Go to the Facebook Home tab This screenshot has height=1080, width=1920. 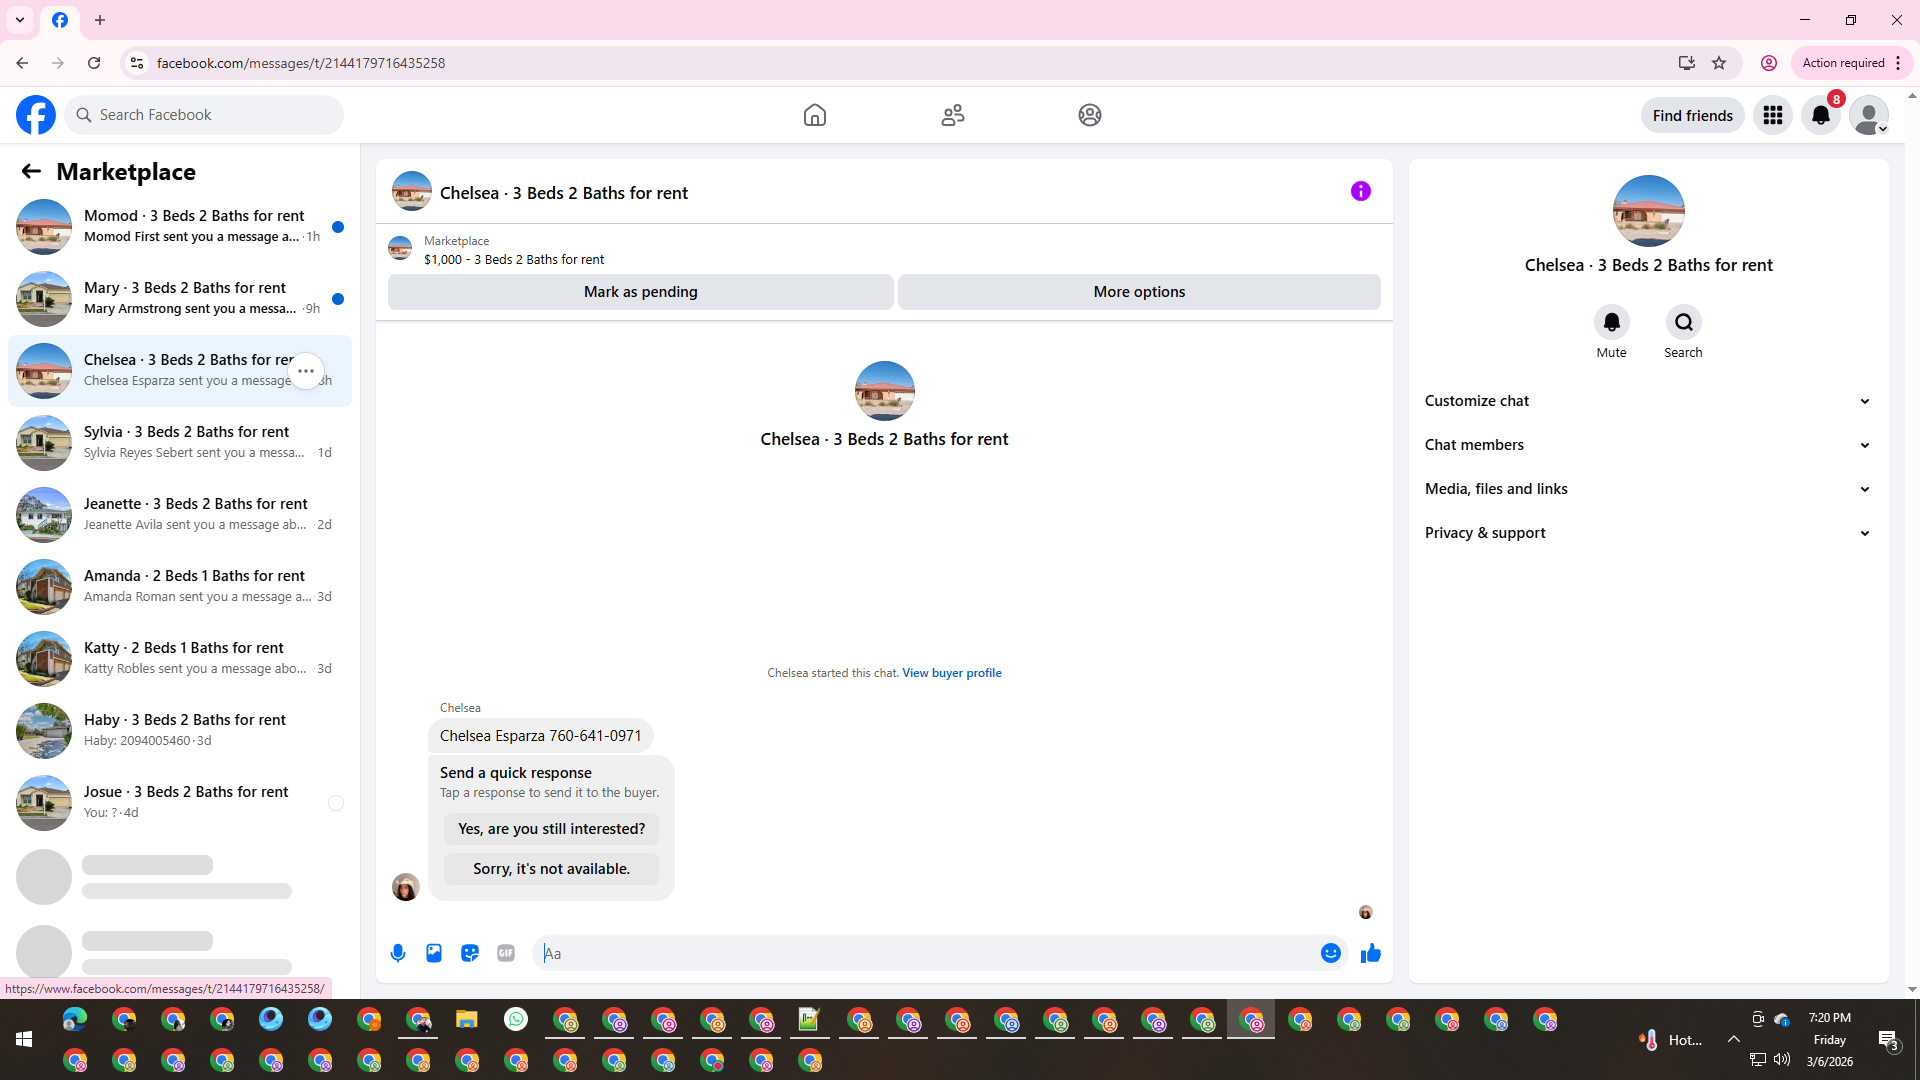pos(814,115)
